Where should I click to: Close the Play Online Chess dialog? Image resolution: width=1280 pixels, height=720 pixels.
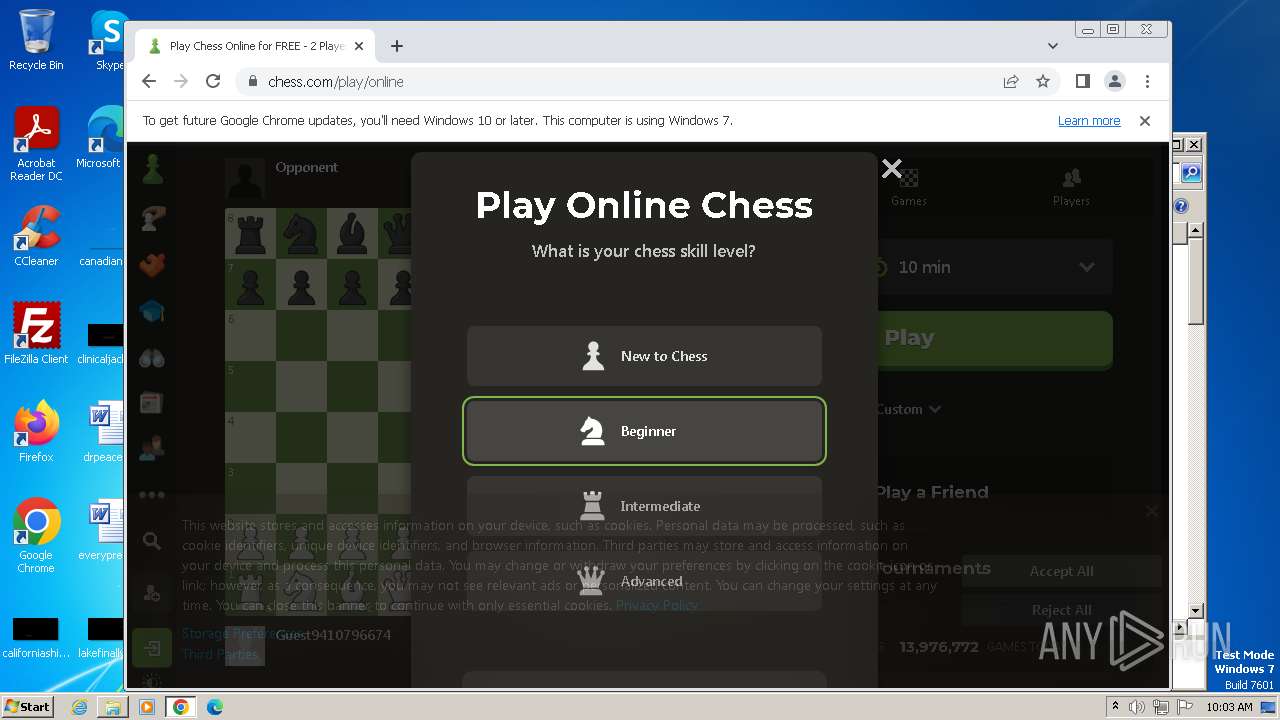point(892,169)
